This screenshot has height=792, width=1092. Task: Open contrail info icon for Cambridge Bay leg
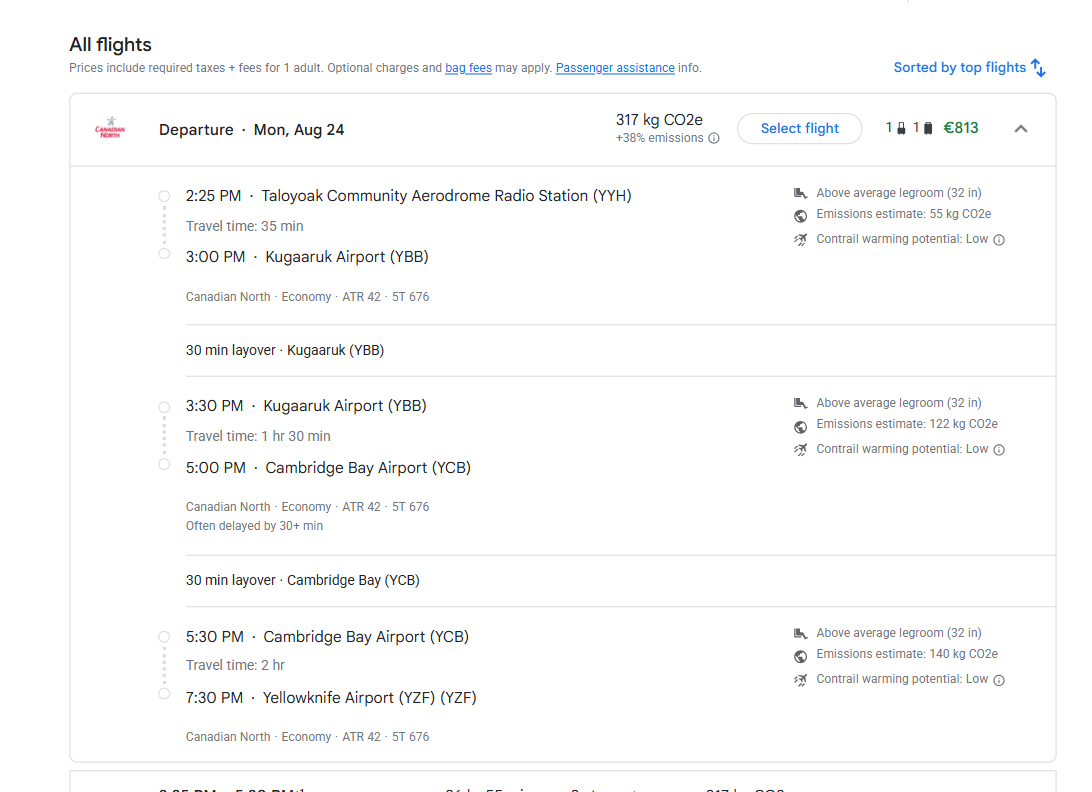pos(999,680)
